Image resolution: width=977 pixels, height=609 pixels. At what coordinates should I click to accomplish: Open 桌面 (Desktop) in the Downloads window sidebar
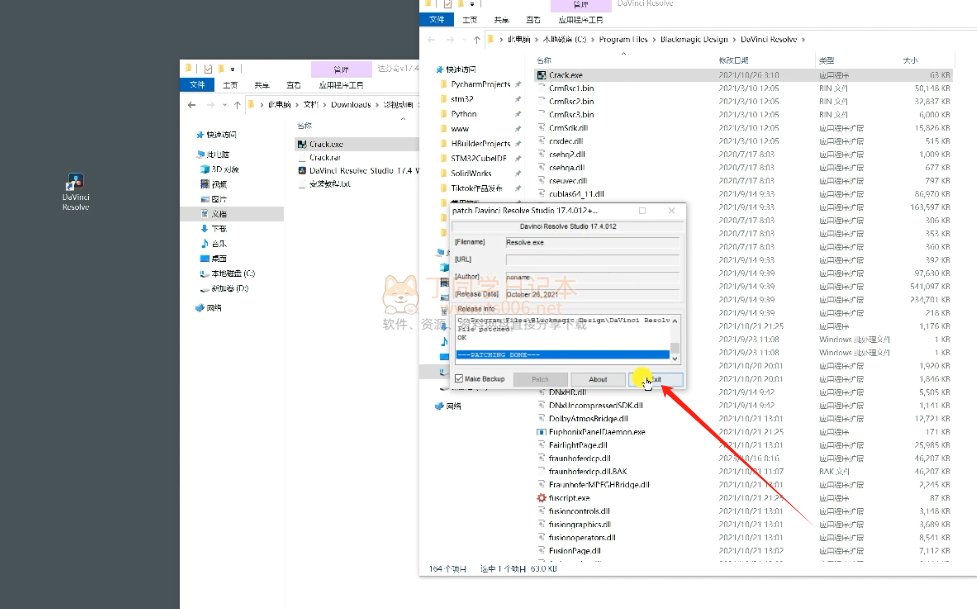219,259
